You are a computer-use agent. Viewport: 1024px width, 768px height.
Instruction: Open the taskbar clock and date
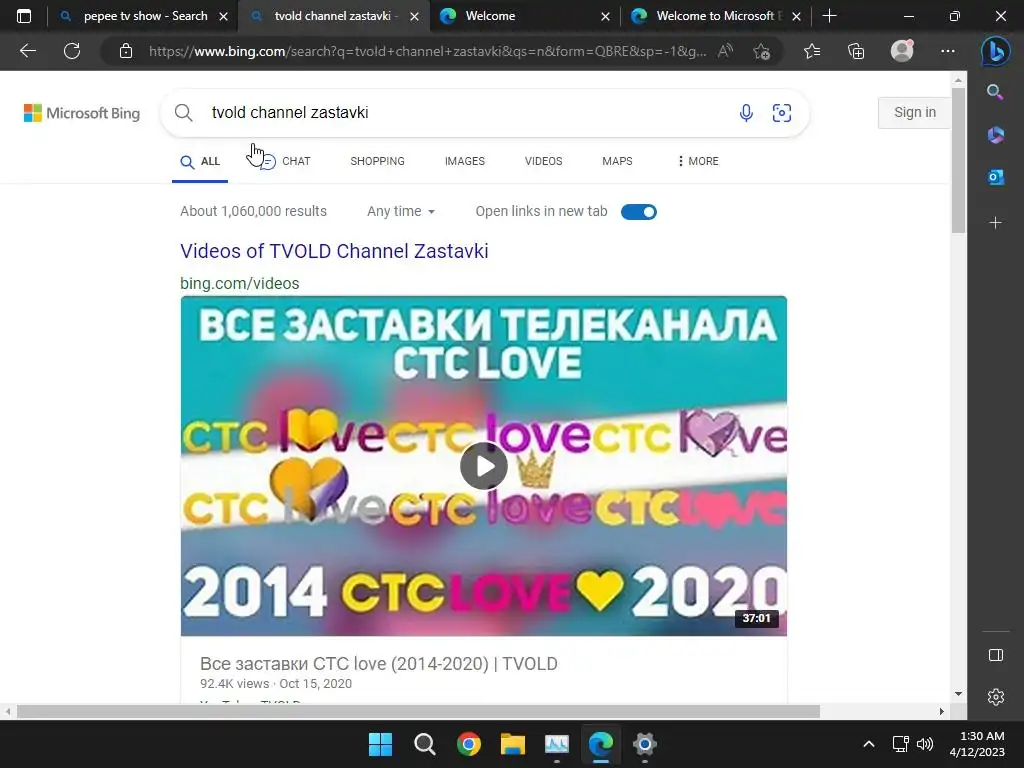click(x=977, y=744)
